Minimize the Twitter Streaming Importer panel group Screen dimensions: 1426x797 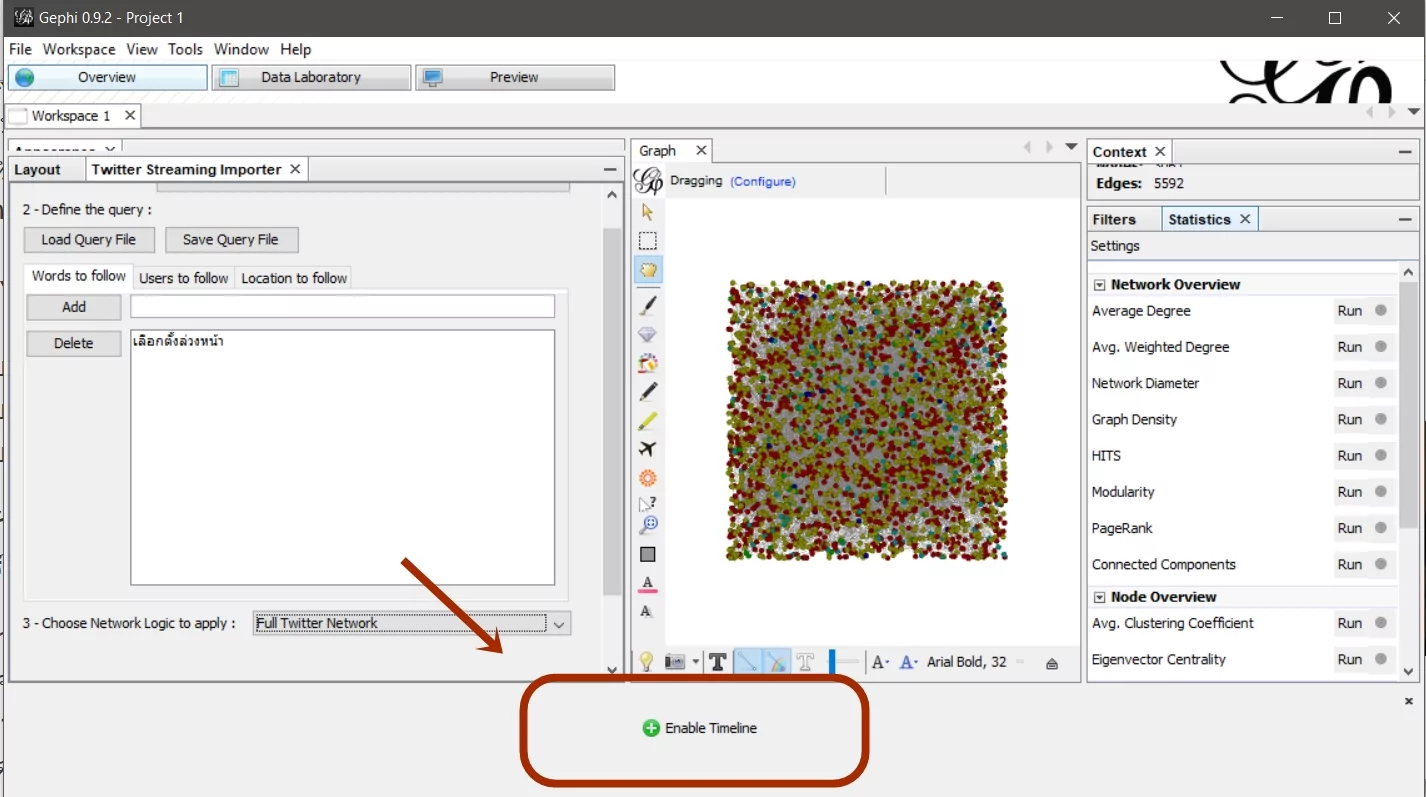(x=610, y=170)
